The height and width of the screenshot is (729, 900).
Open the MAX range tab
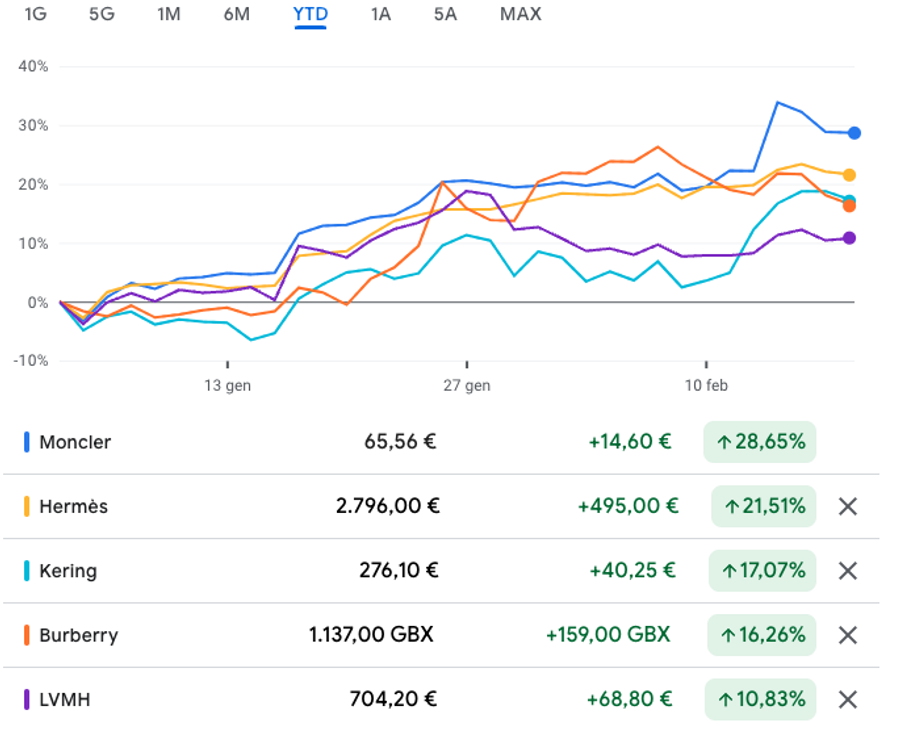(x=521, y=14)
